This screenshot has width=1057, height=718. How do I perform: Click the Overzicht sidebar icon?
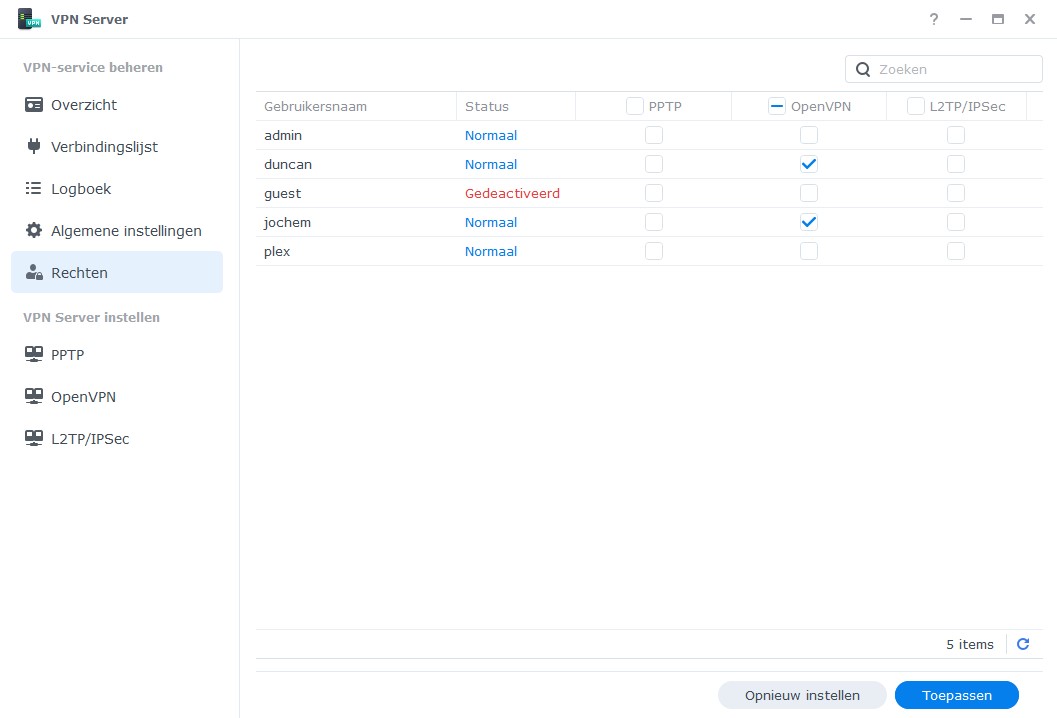34,104
